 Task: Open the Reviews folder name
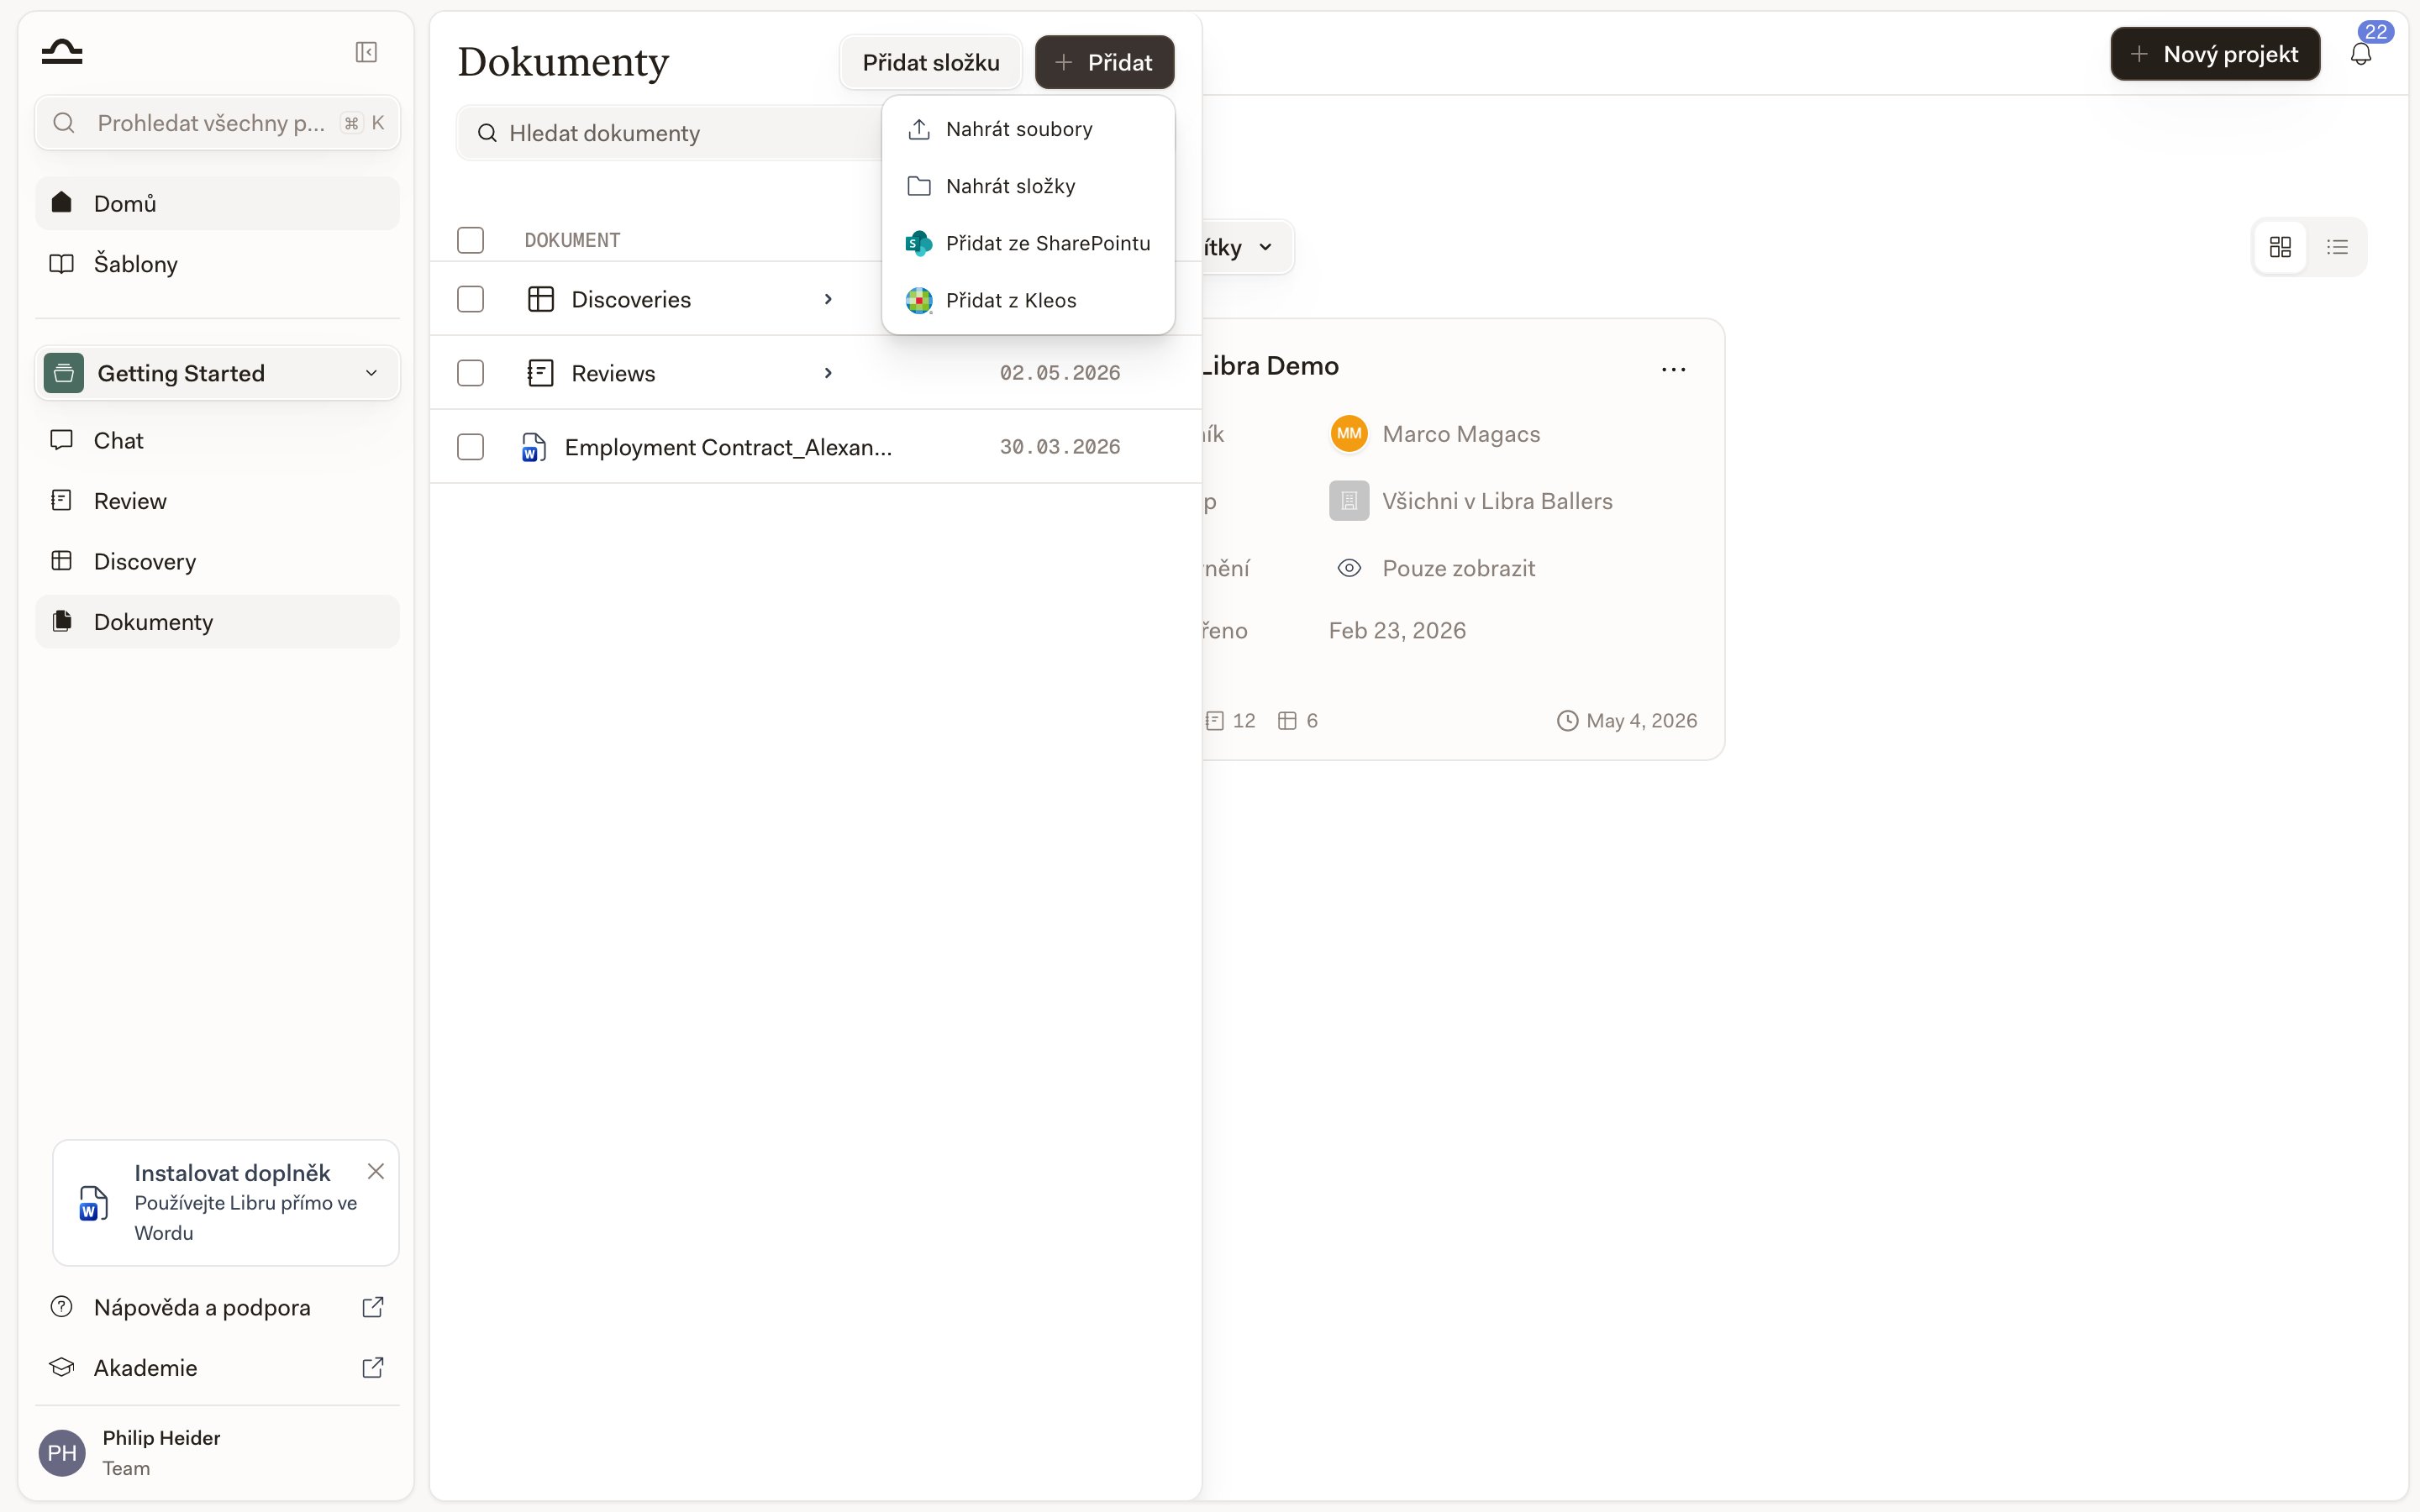[x=613, y=373]
